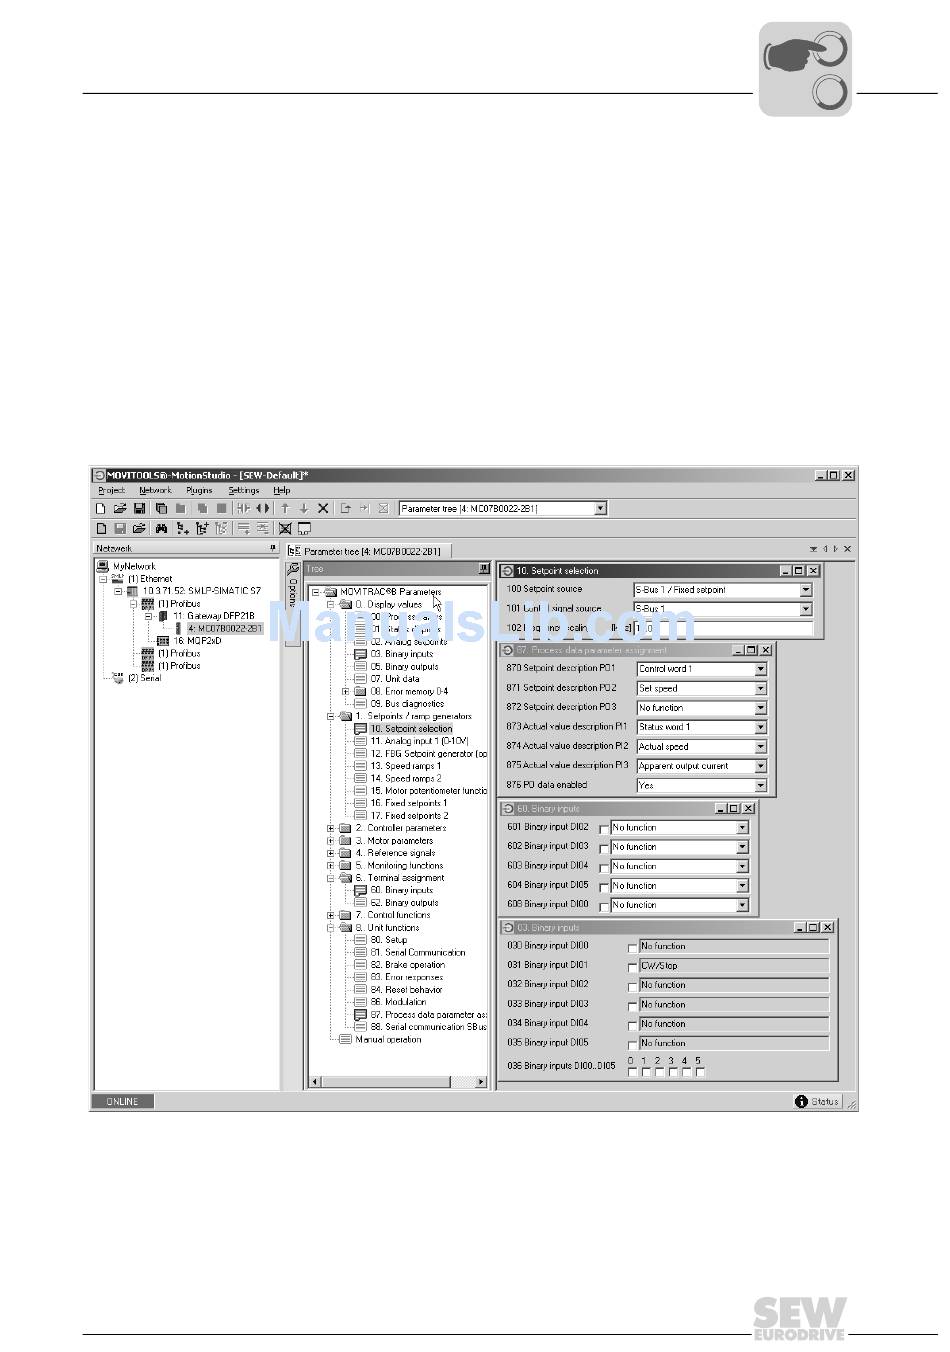Open the 873 Actual value description PI1 dropdown
Viewport: 950px width, 1352px height.
pos(761,728)
